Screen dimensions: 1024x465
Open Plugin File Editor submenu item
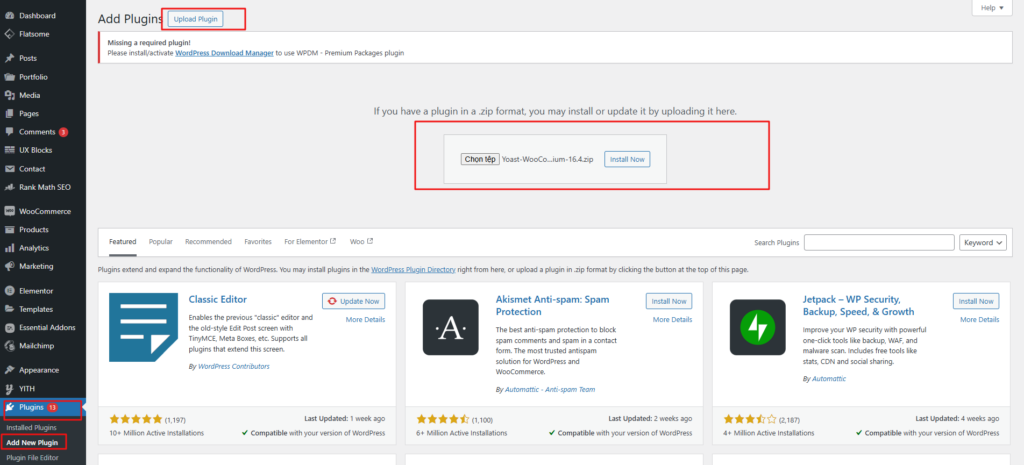[32, 458]
